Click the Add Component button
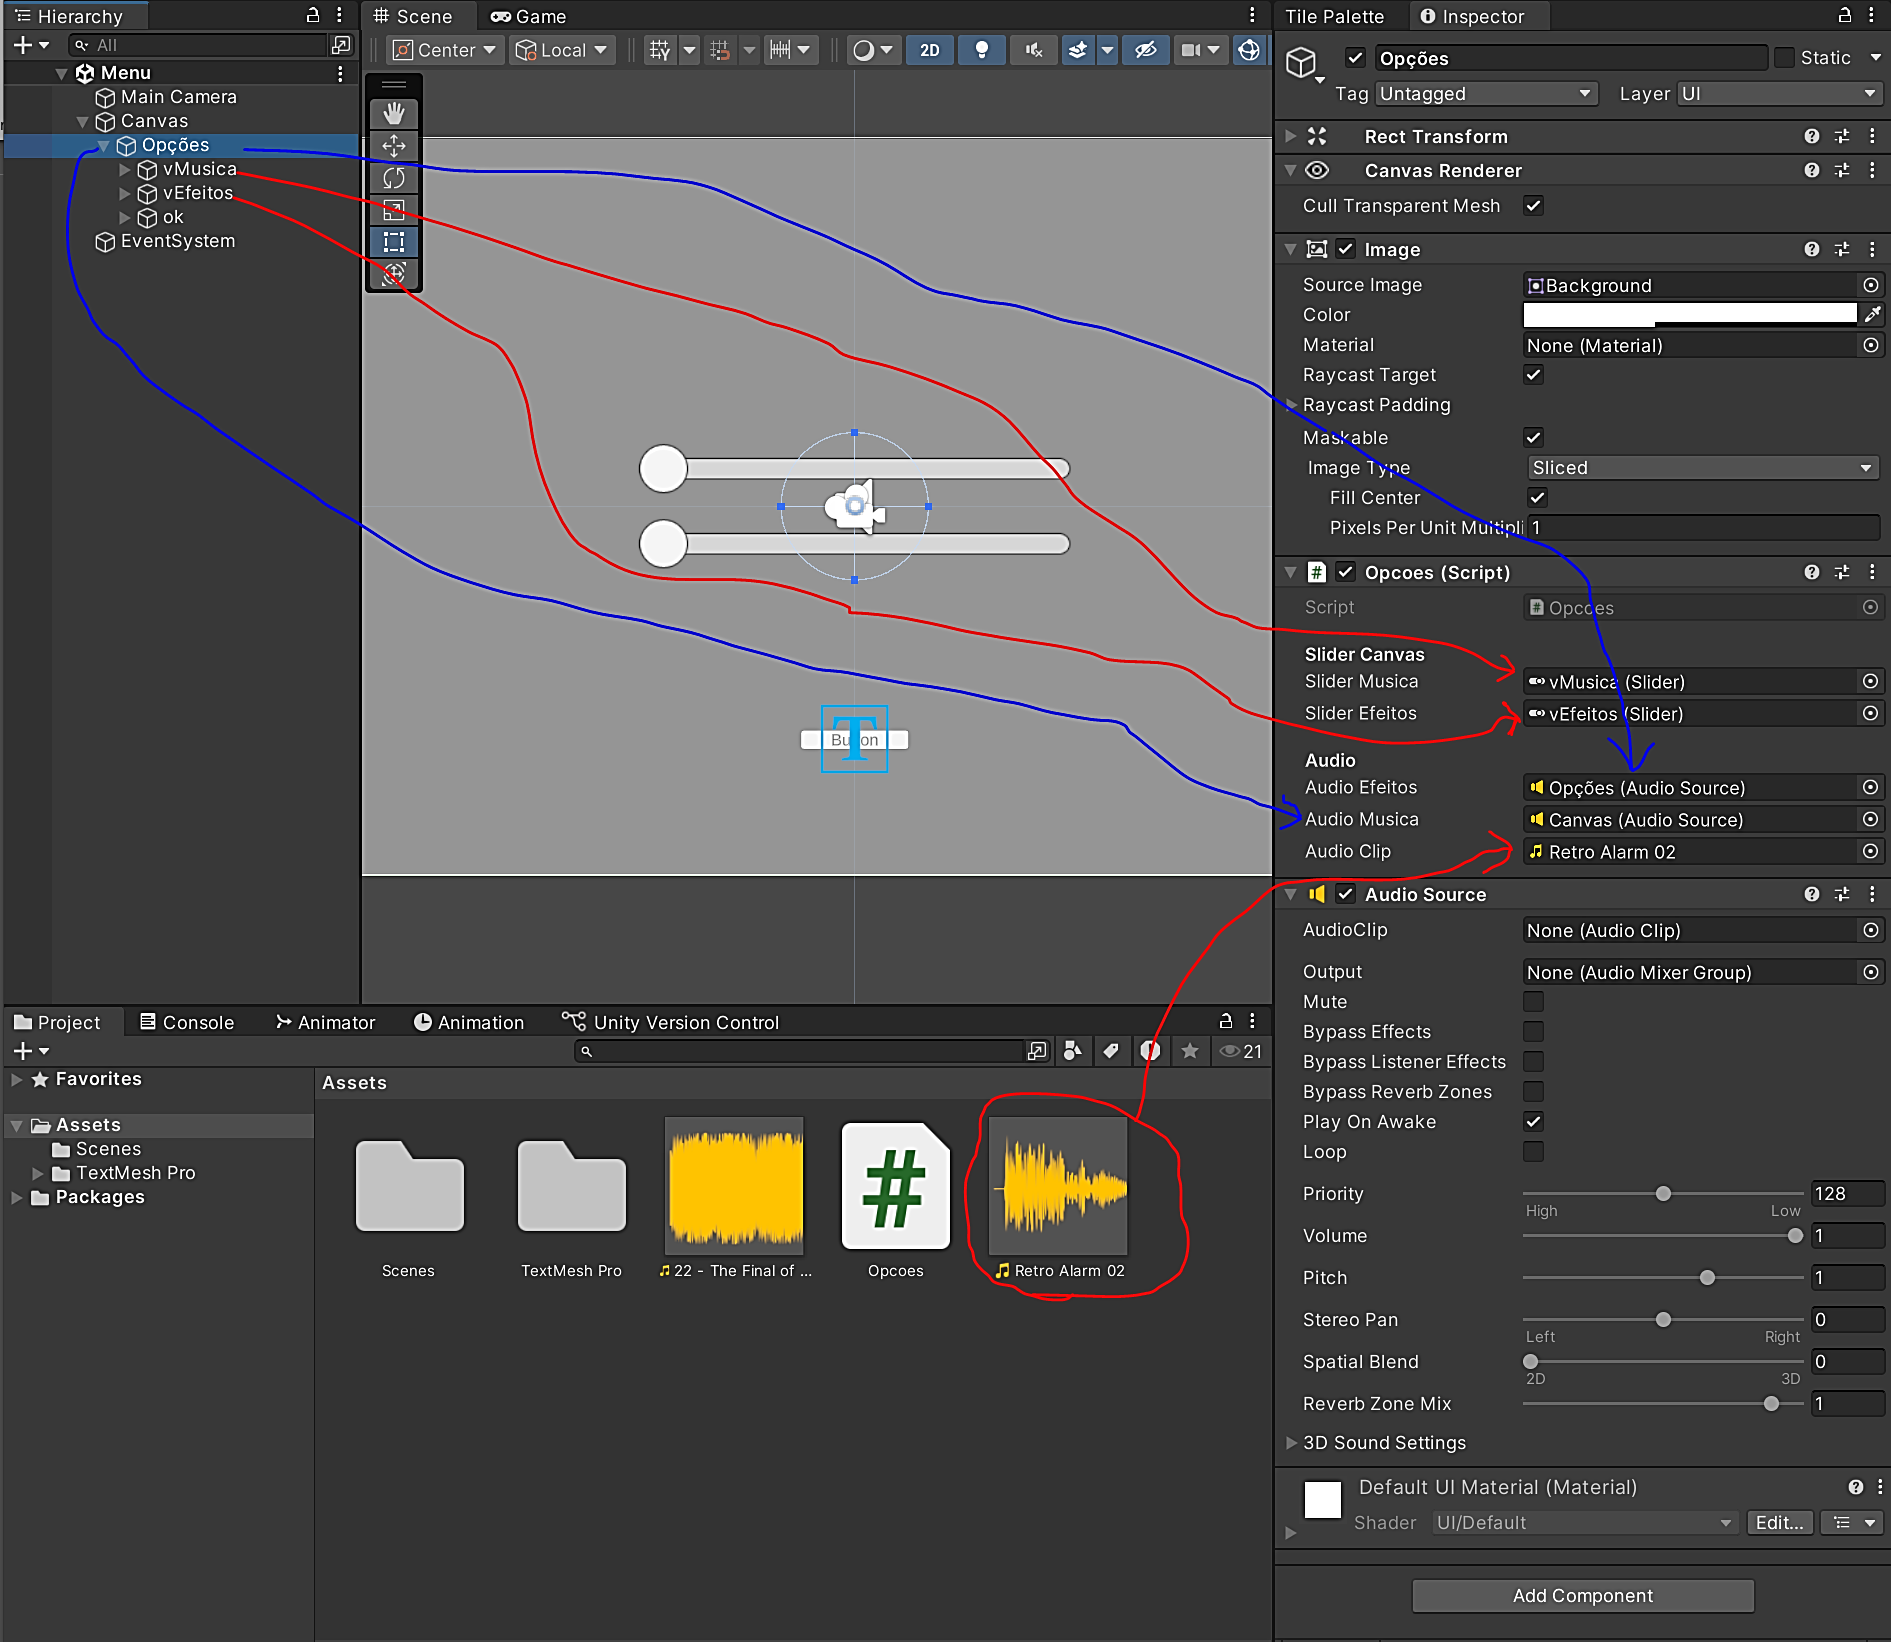1891x1642 pixels. click(x=1582, y=1596)
